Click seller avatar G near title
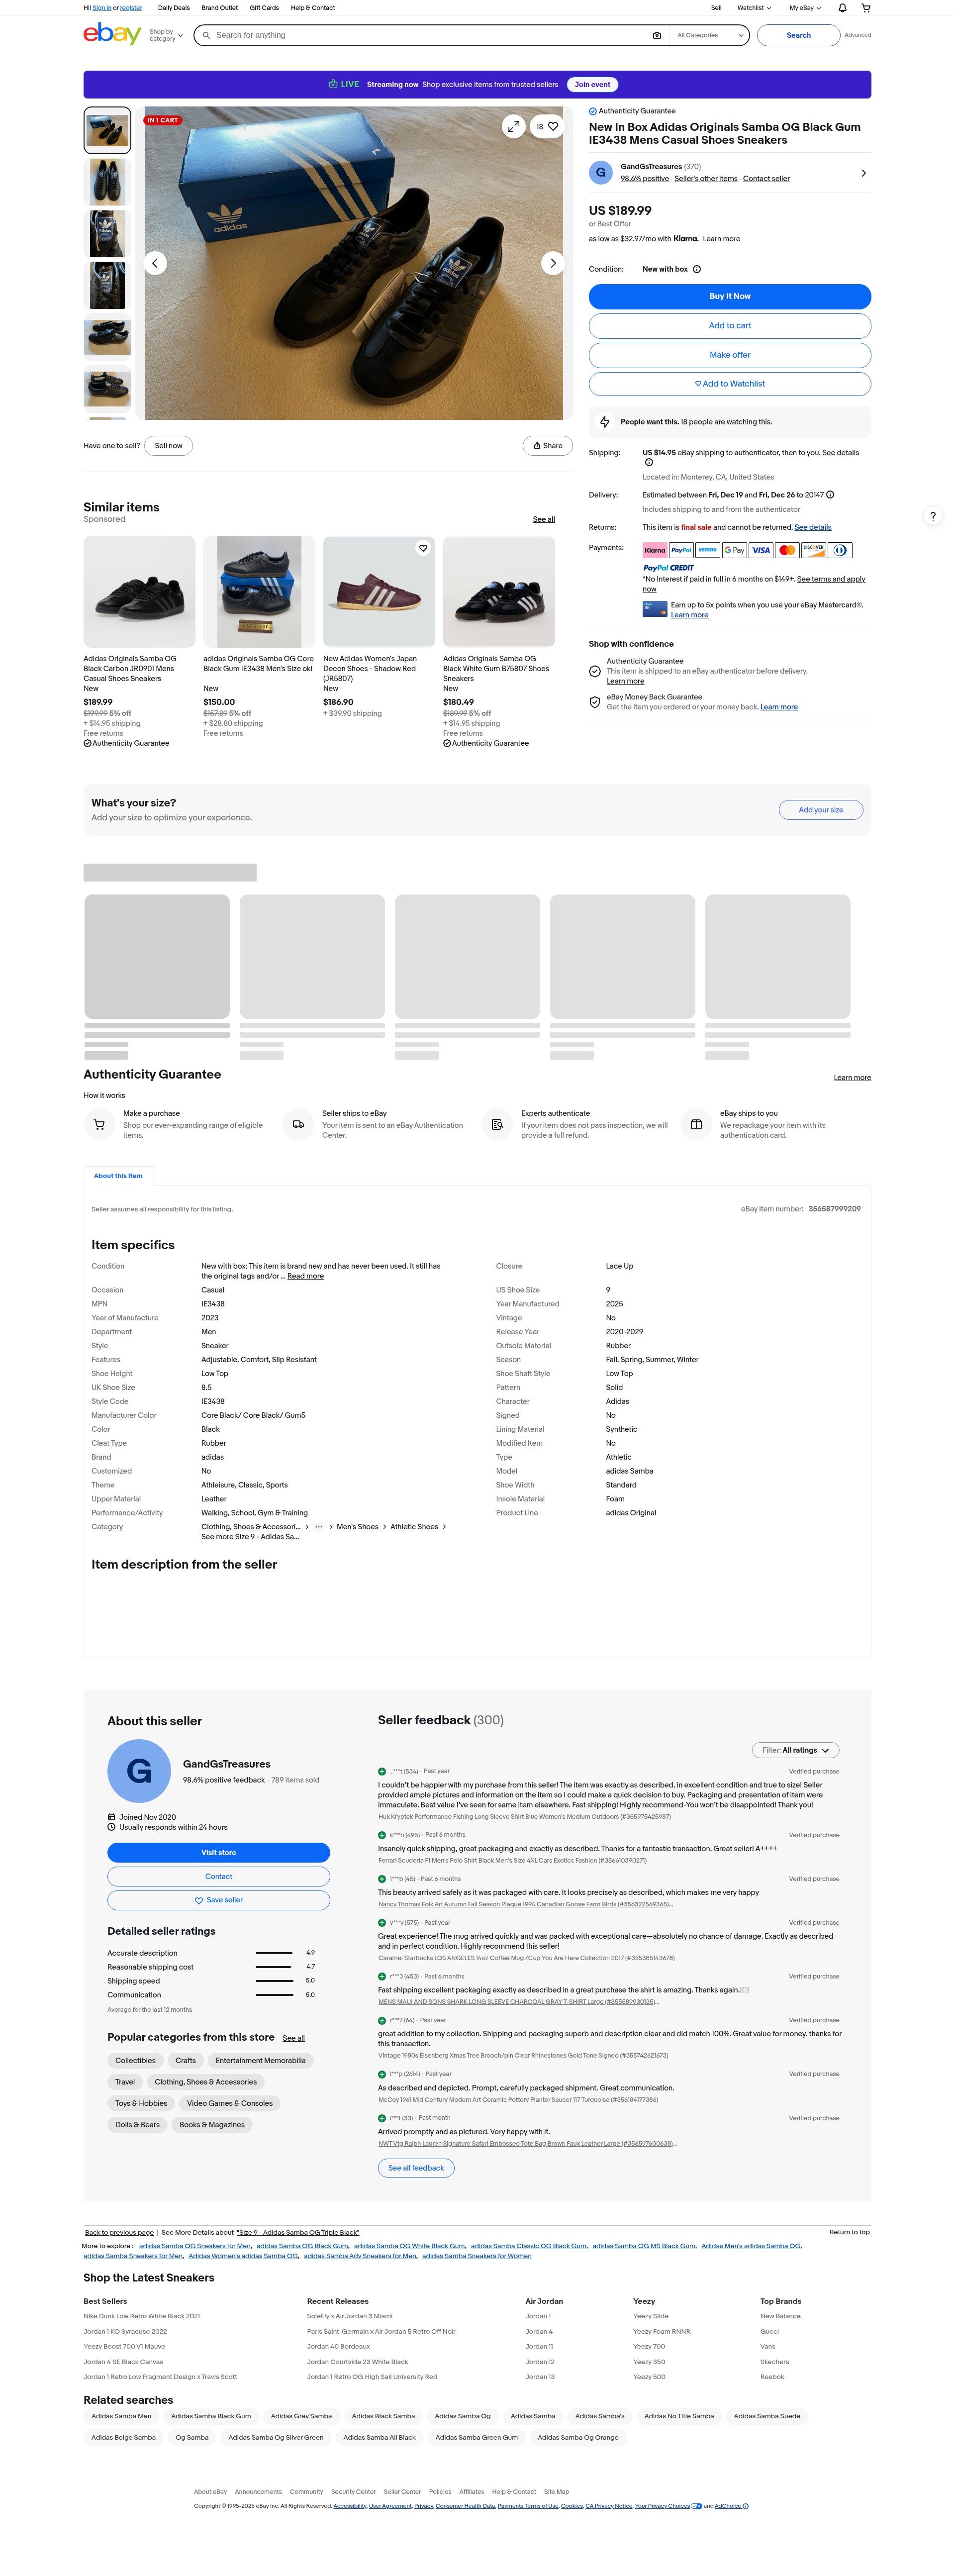 pyautogui.click(x=601, y=172)
